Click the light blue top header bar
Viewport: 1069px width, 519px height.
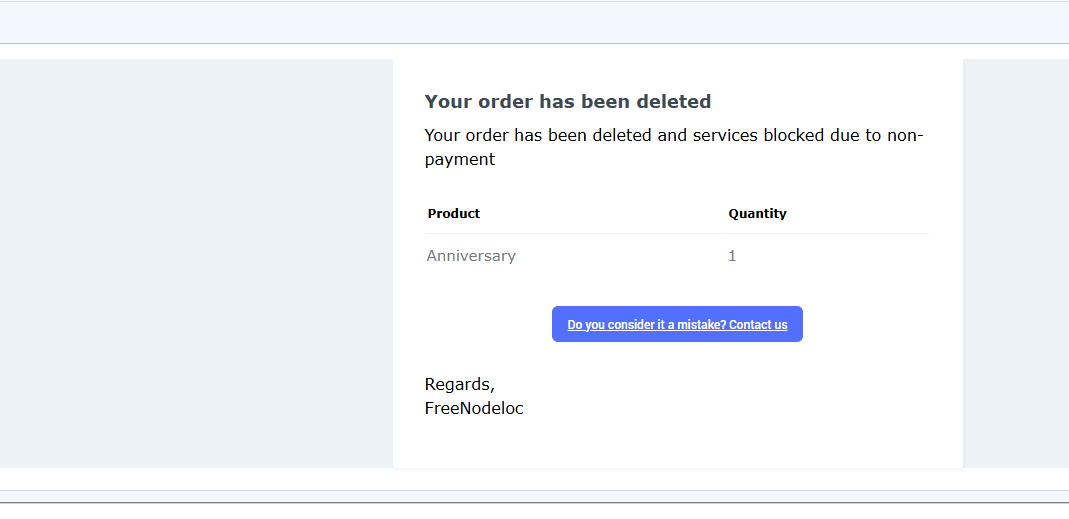click(534, 23)
